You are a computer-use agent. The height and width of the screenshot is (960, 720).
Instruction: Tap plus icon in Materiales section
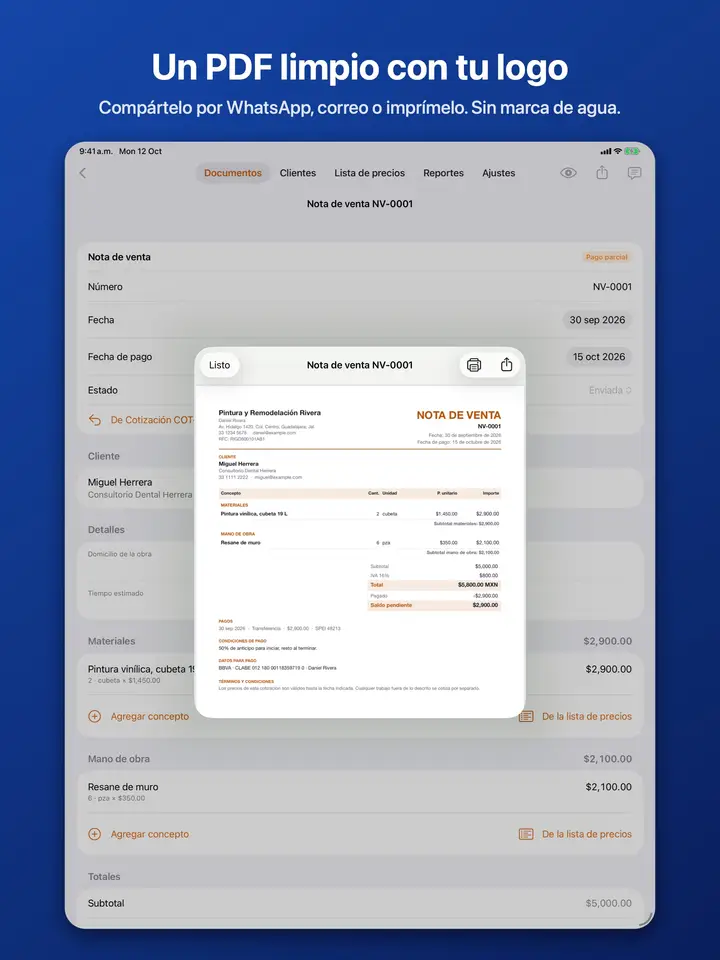95,716
